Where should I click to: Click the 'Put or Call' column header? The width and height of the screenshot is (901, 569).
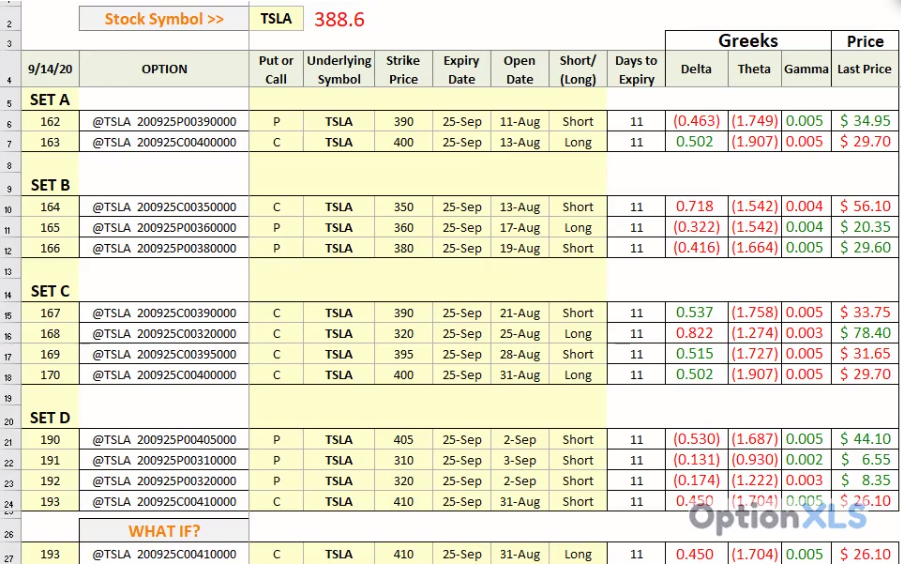[276, 69]
